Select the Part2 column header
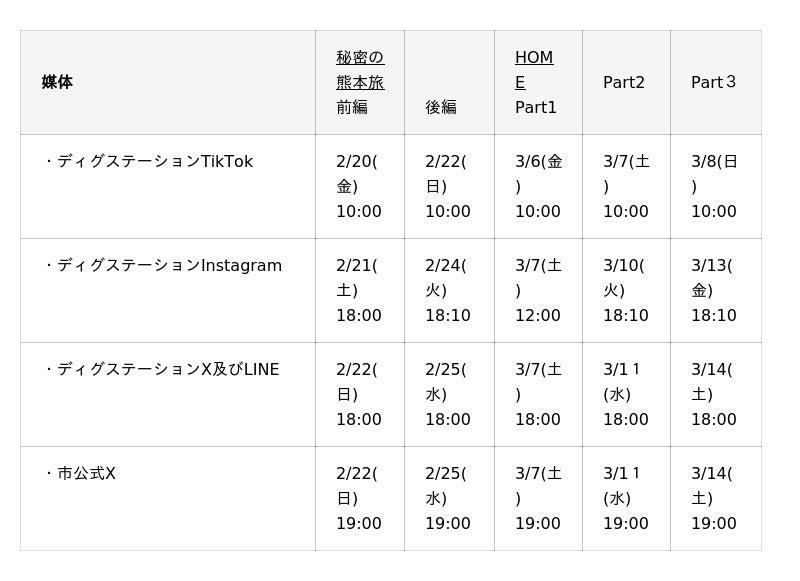The width and height of the screenshot is (800, 581). [x=624, y=82]
